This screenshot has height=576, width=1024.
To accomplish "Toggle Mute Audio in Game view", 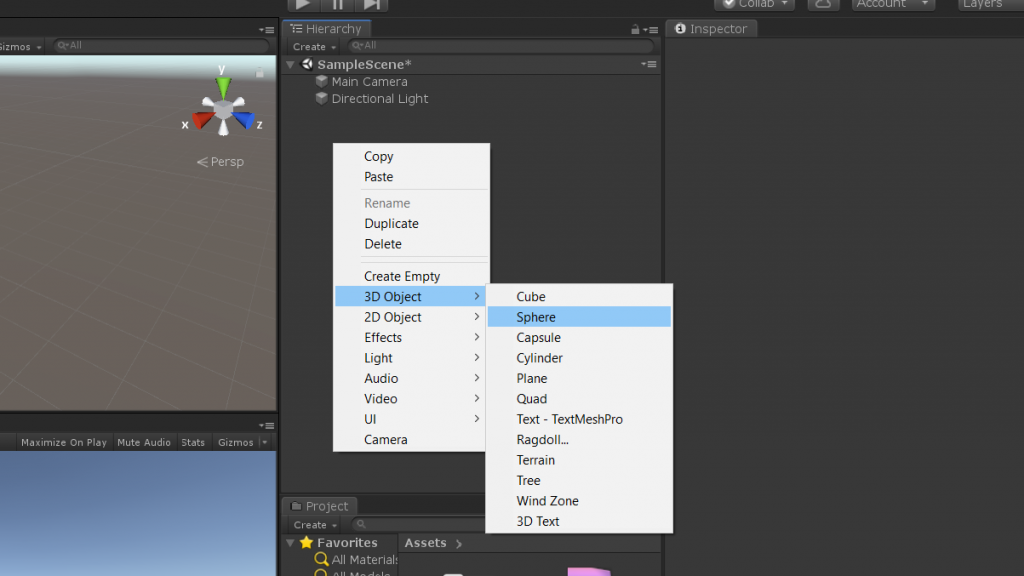I will (x=144, y=442).
